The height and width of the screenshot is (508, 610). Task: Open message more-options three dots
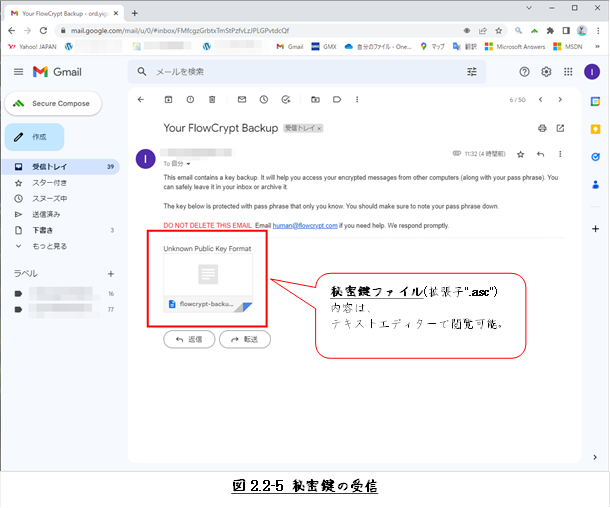560,154
